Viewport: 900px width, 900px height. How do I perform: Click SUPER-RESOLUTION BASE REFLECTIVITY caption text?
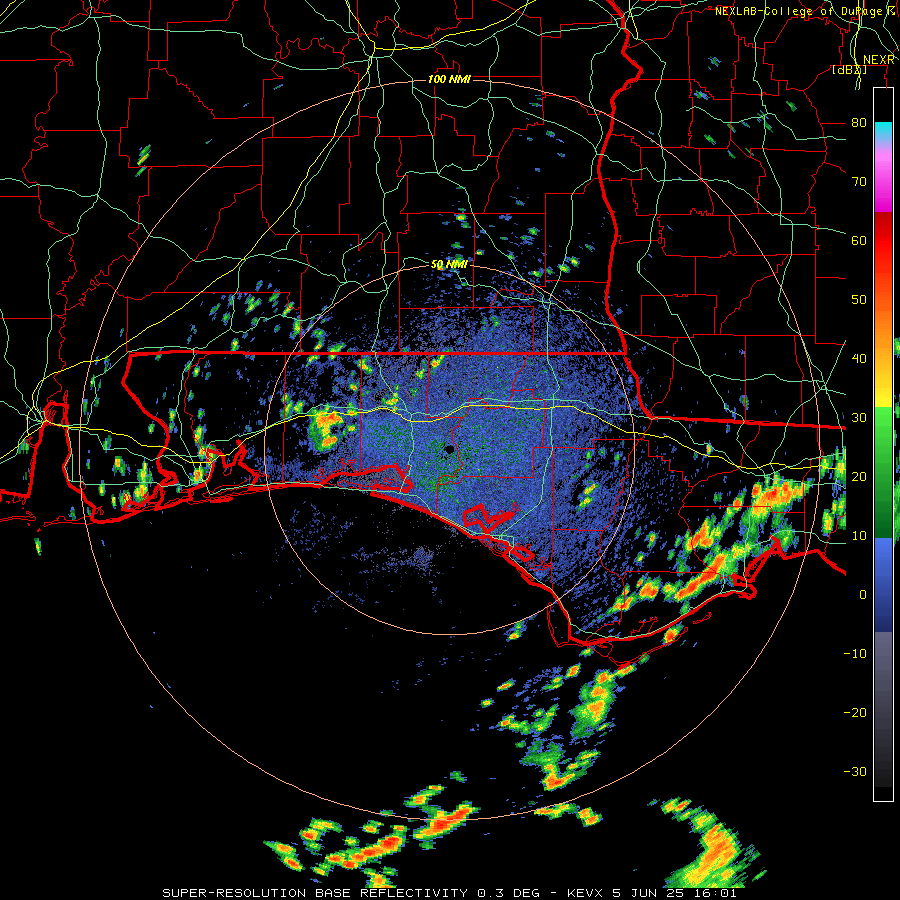[x=314, y=893]
